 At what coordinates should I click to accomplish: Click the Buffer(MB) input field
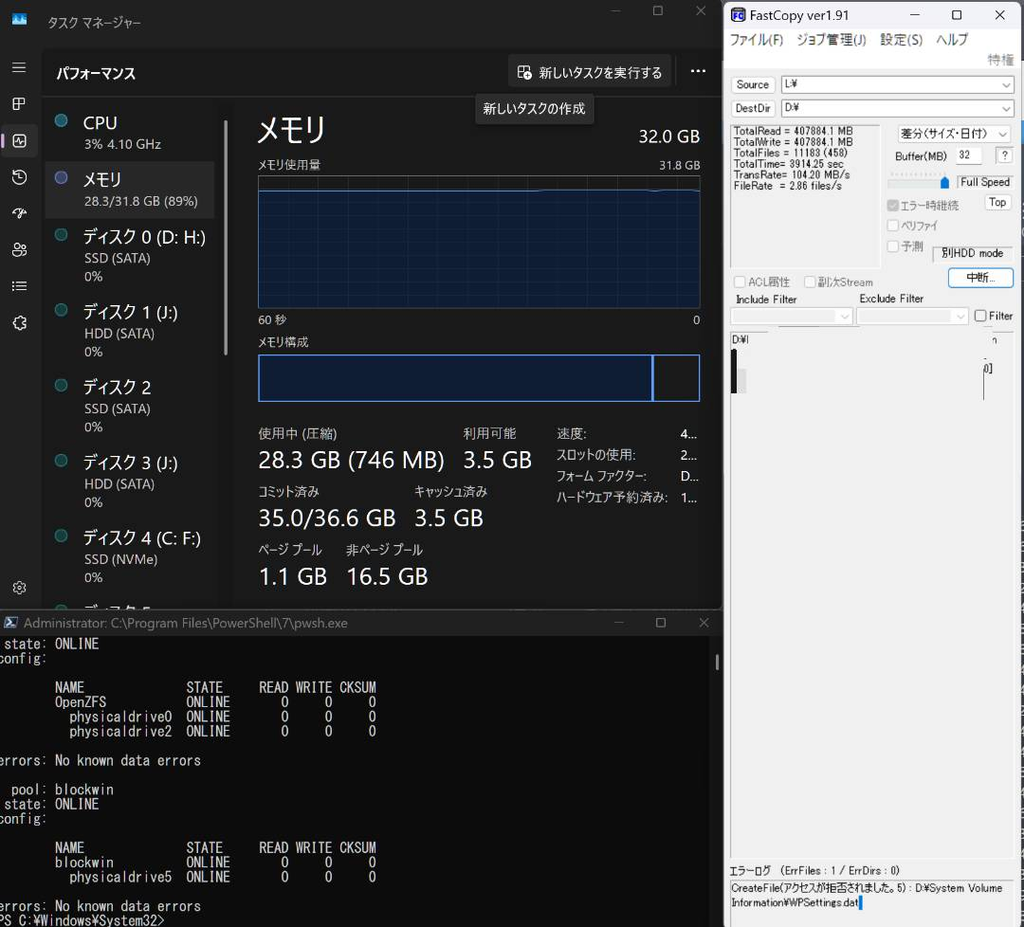tap(968, 155)
